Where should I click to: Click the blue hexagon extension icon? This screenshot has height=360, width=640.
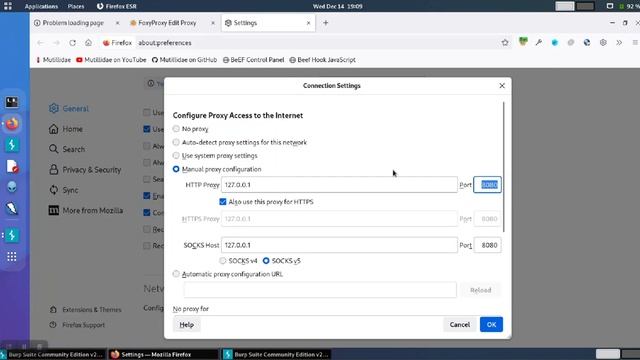coord(555,42)
